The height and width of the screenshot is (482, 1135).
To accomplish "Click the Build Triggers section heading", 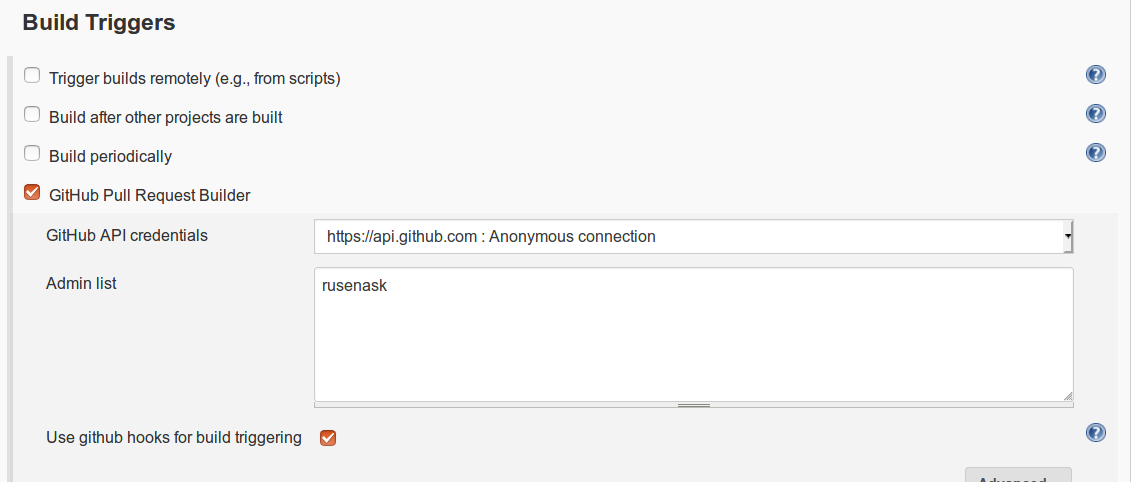I will click(99, 22).
